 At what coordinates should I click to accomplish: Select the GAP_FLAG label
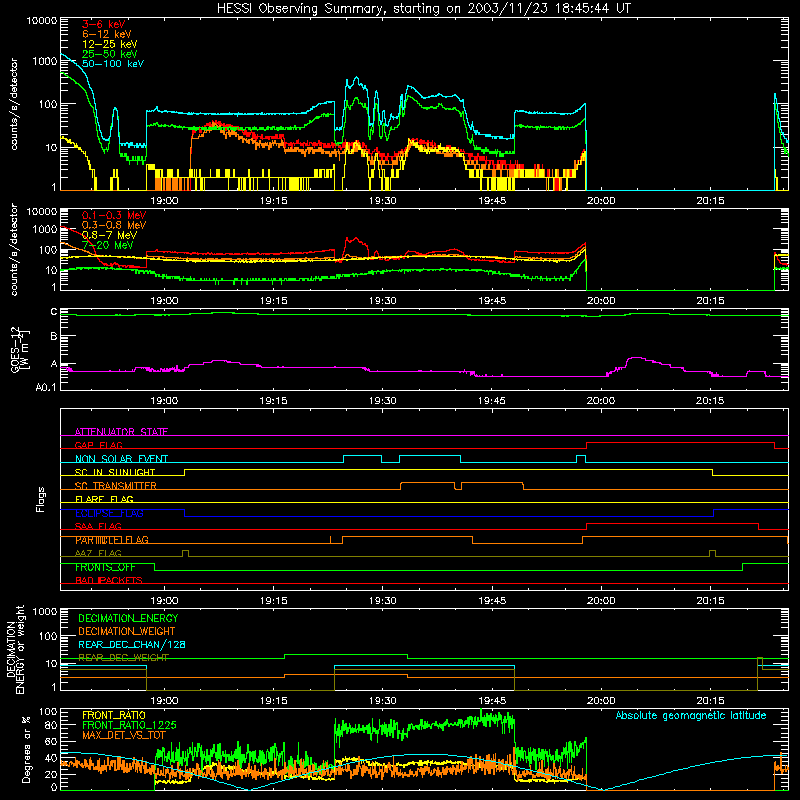click(x=98, y=445)
